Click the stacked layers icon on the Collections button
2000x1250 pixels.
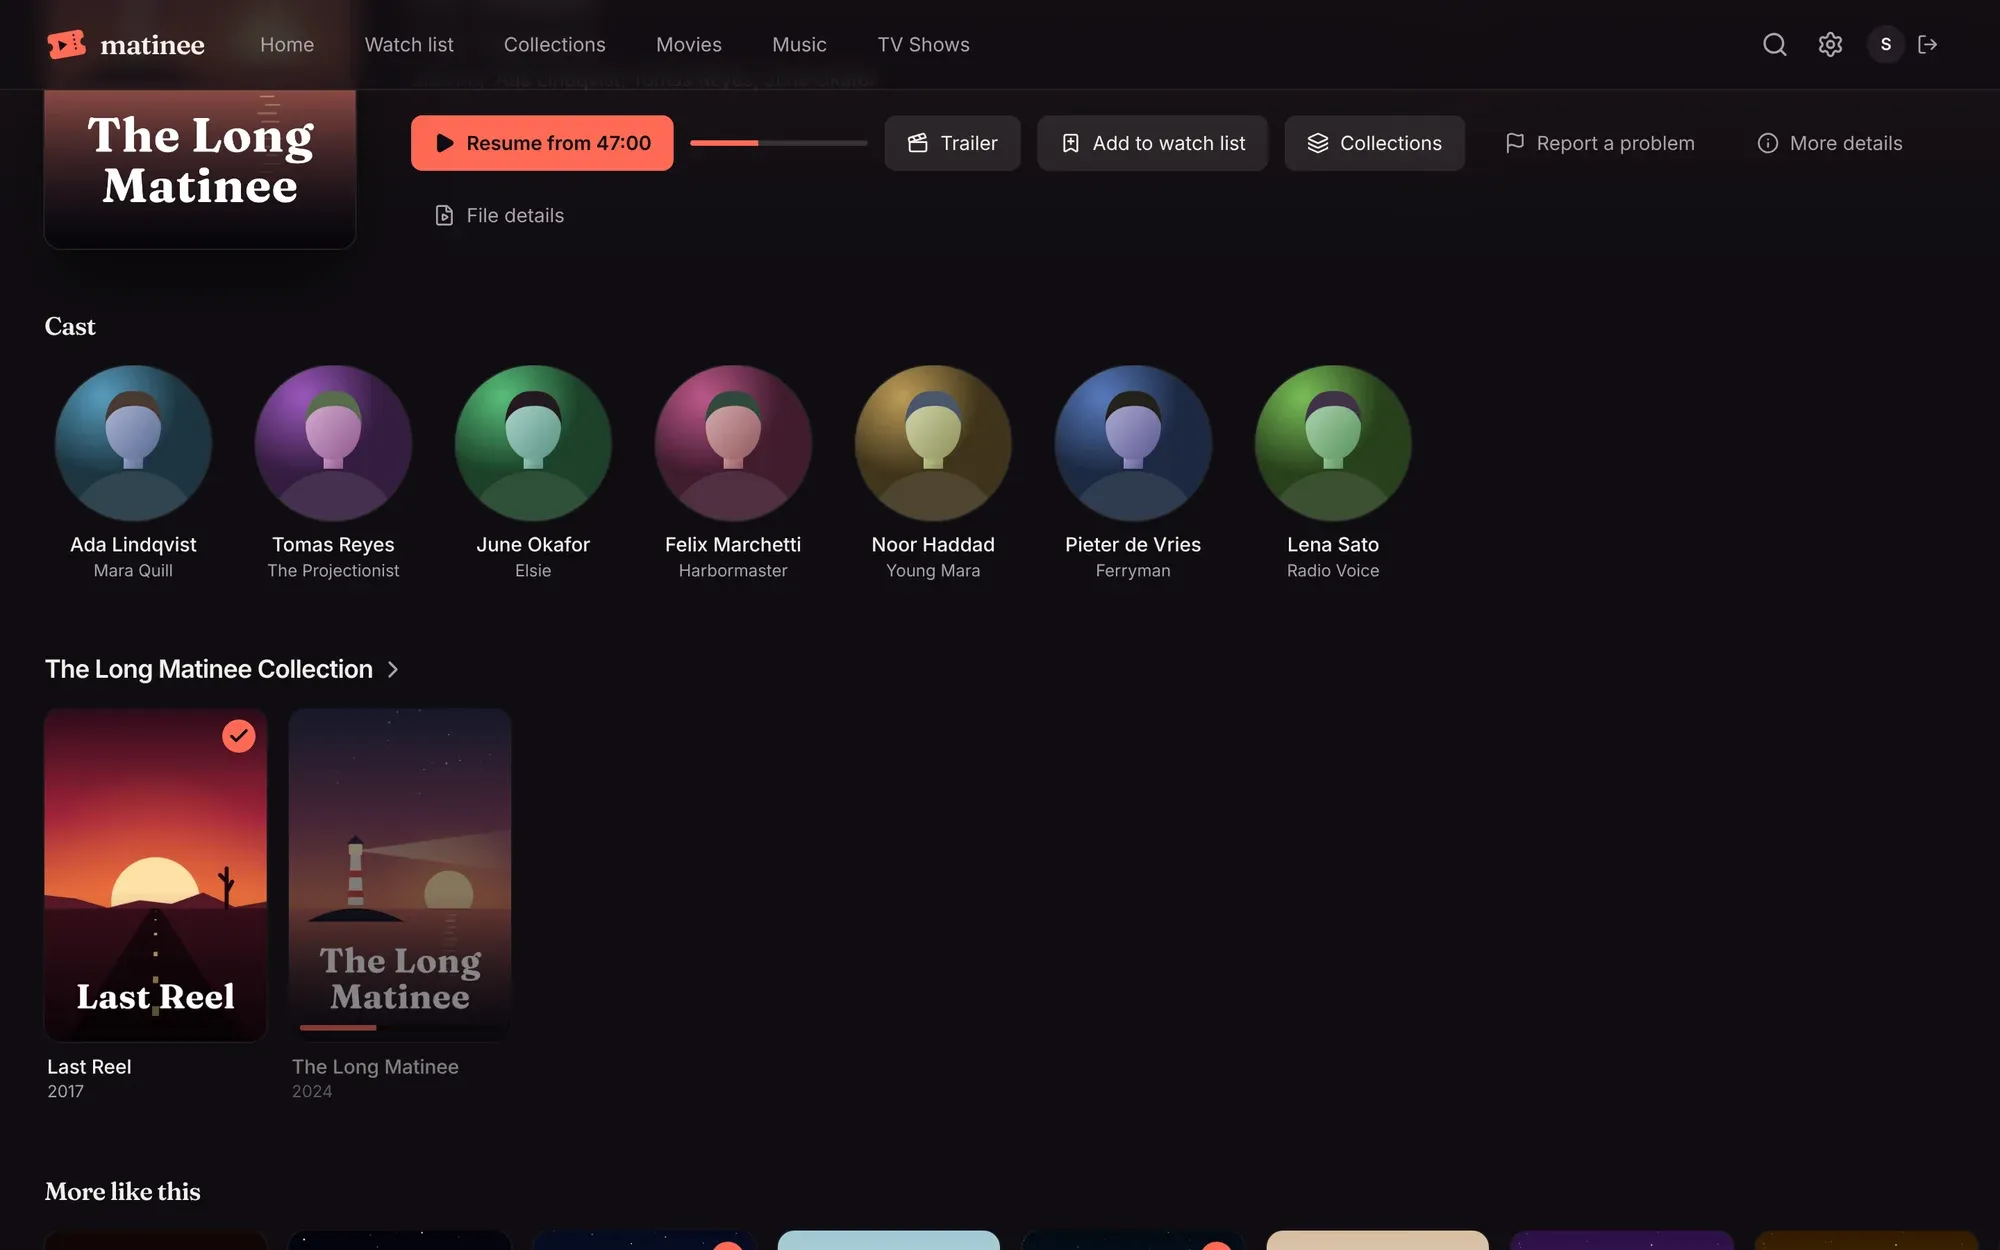[1318, 143]
